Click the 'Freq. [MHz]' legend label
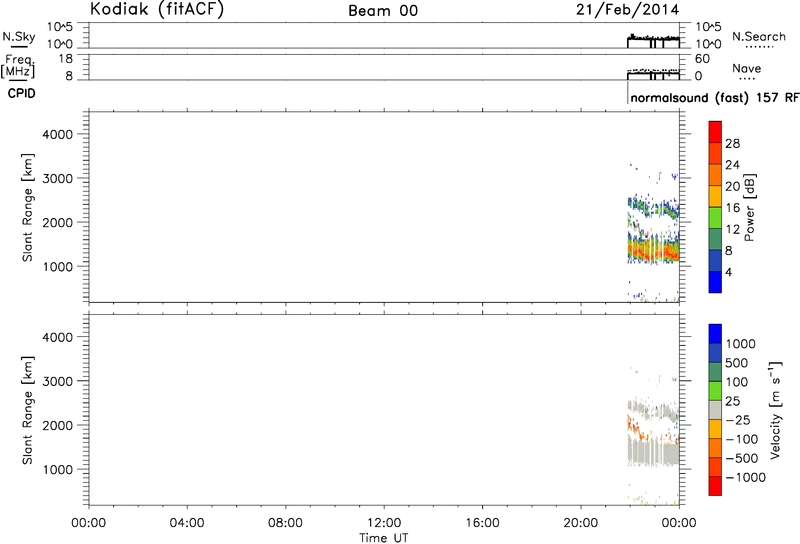800x544 pixels. click(x=18, y=66)
